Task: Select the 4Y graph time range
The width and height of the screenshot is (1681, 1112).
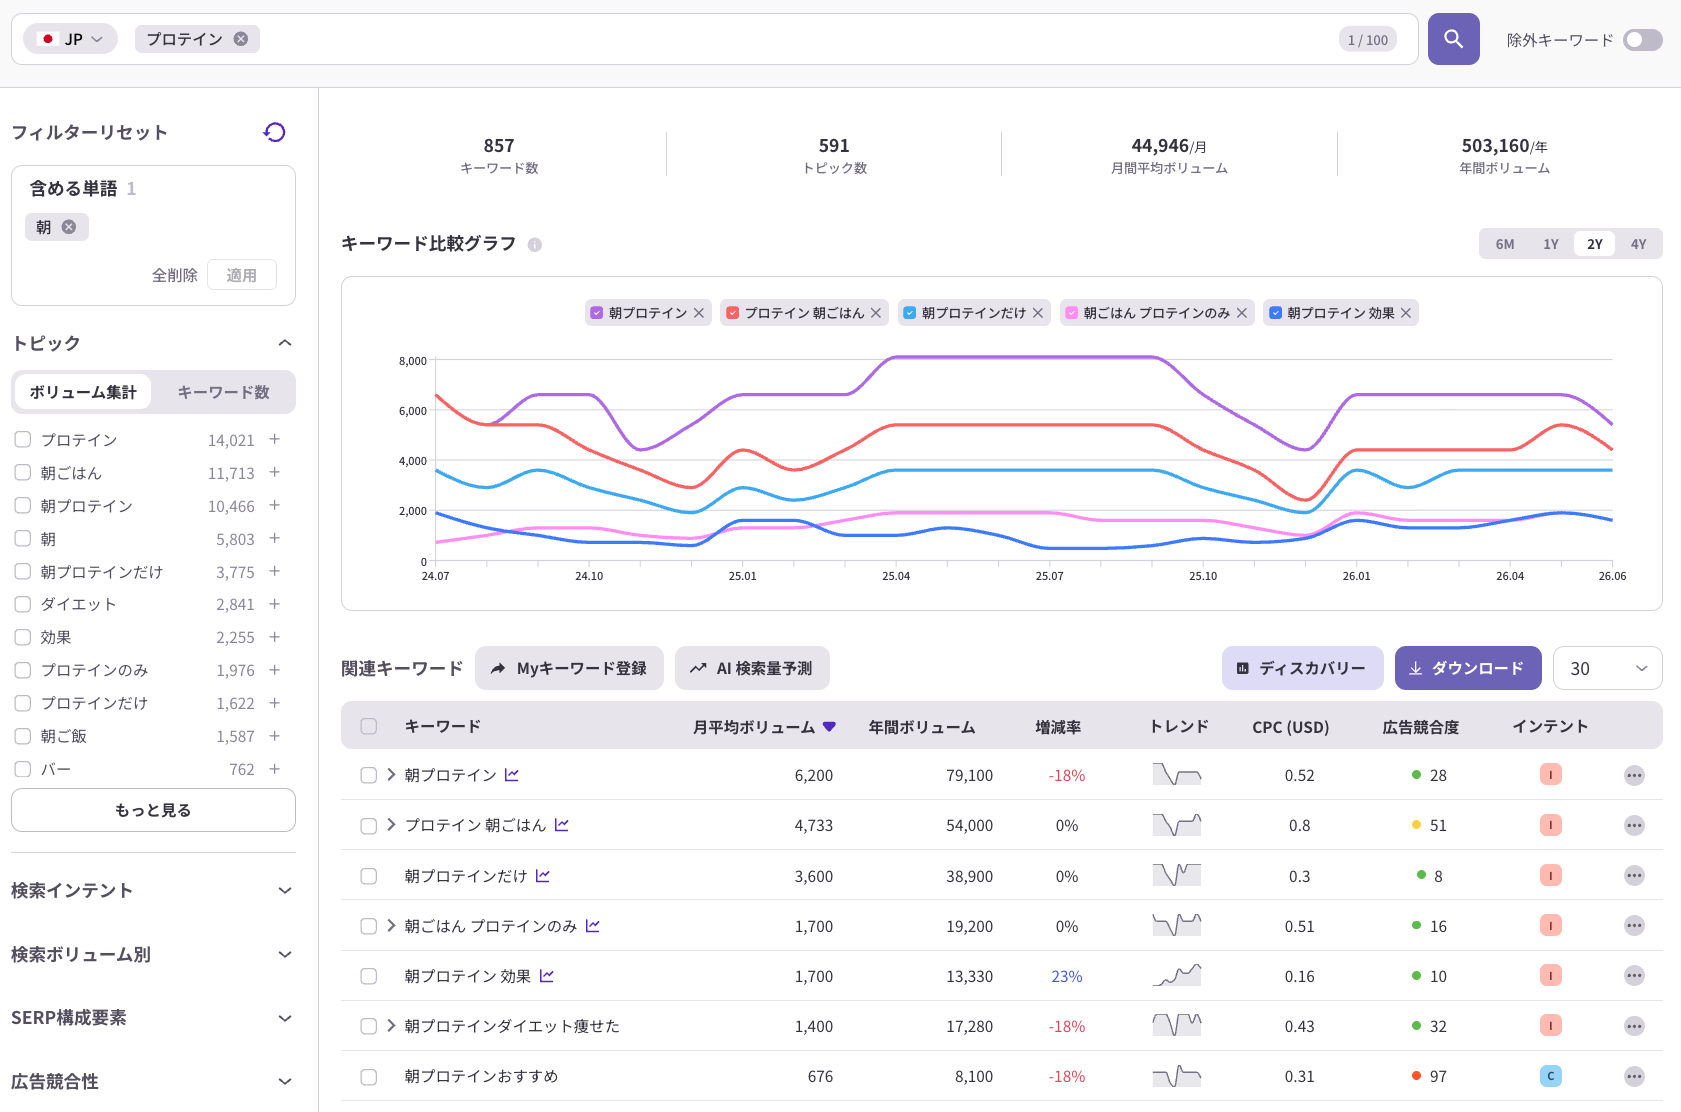Action: (x=1638, y=244)
